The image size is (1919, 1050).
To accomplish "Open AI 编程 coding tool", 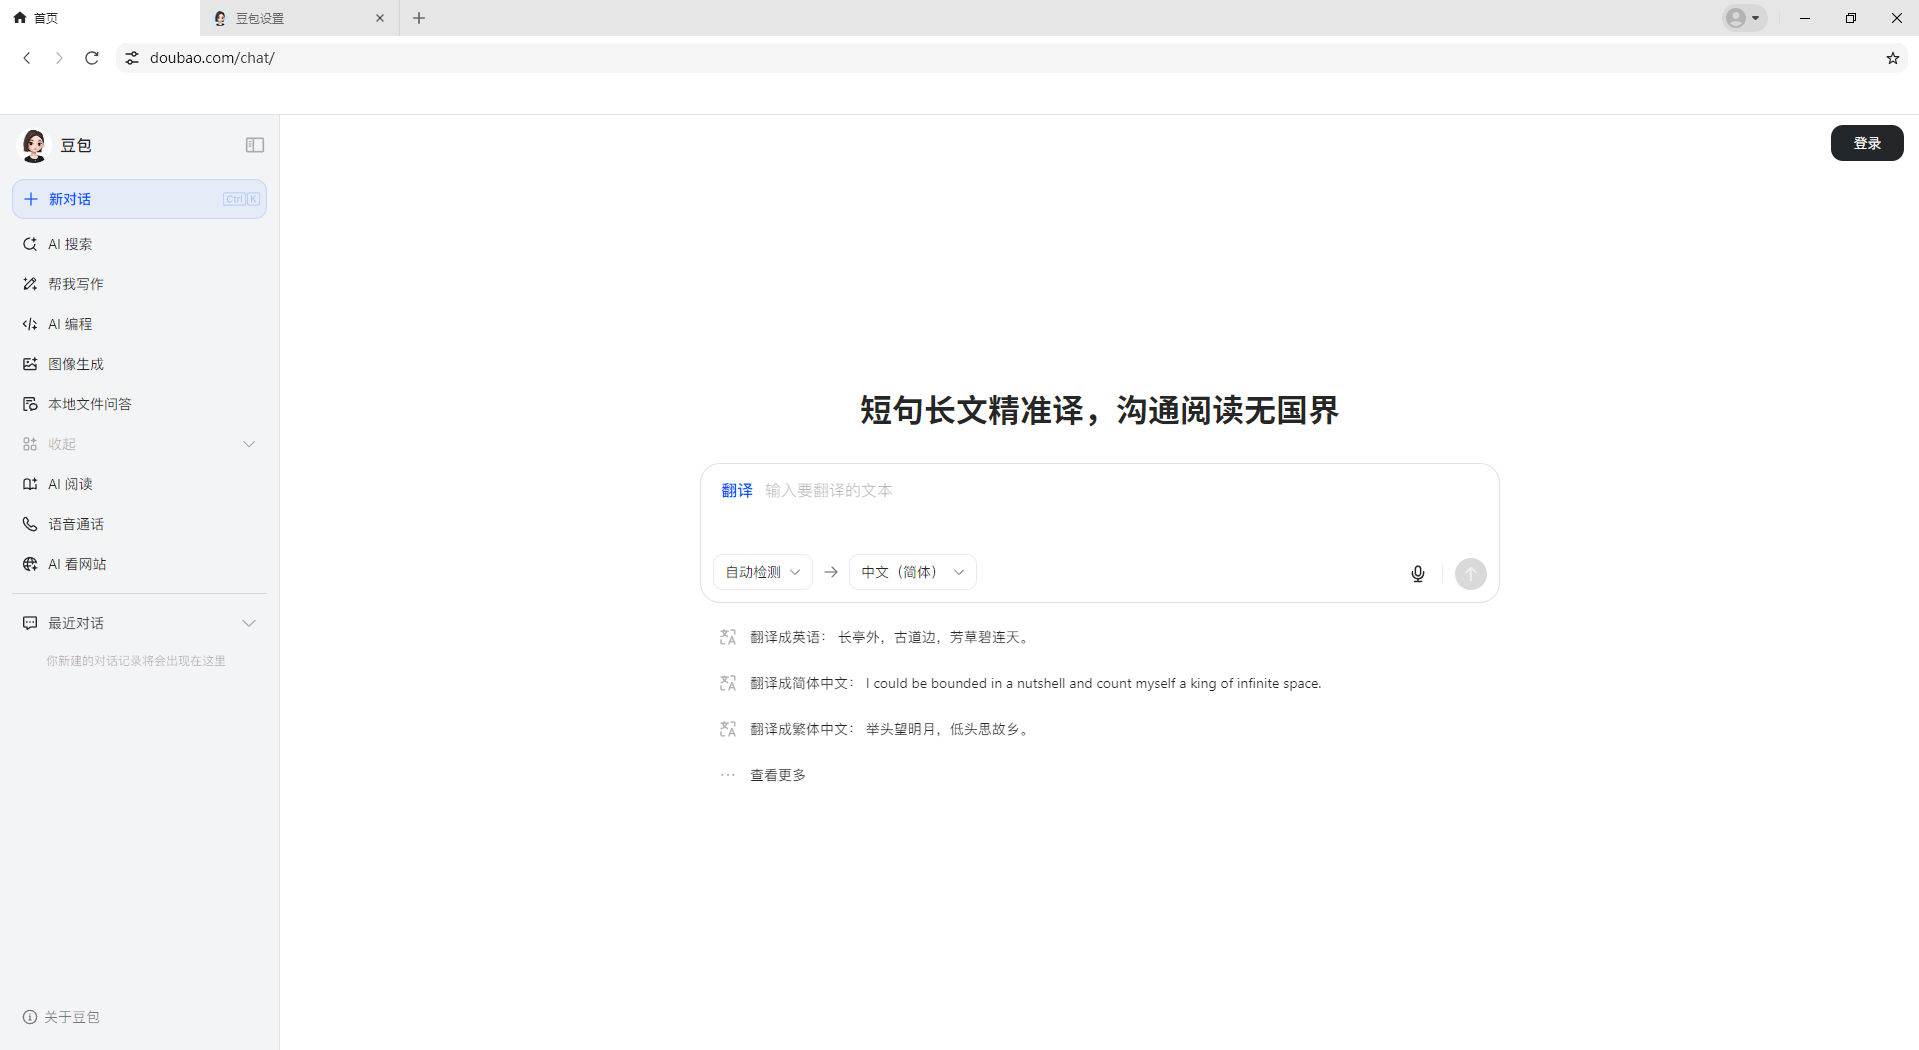I will coord(69,324).
